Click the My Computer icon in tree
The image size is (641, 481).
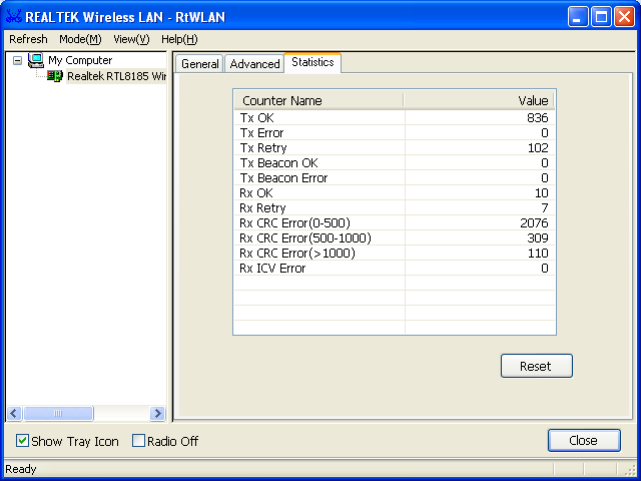point(36,60)
